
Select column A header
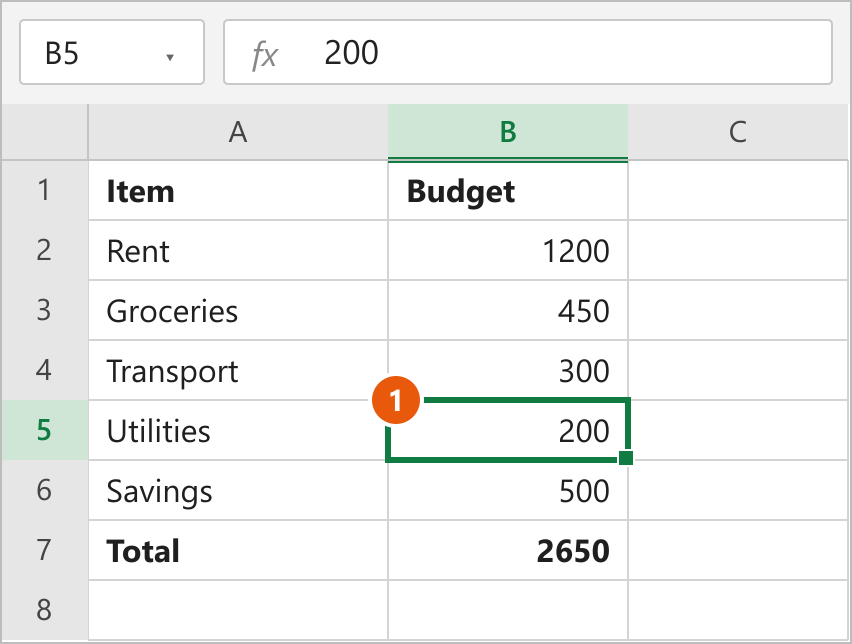(x=238, y=132)
